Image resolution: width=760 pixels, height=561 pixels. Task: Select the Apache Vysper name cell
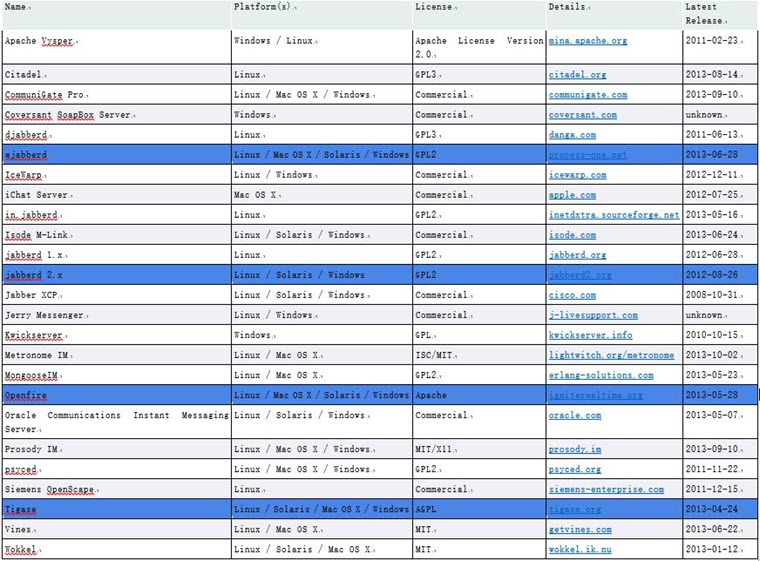(117, 47)
